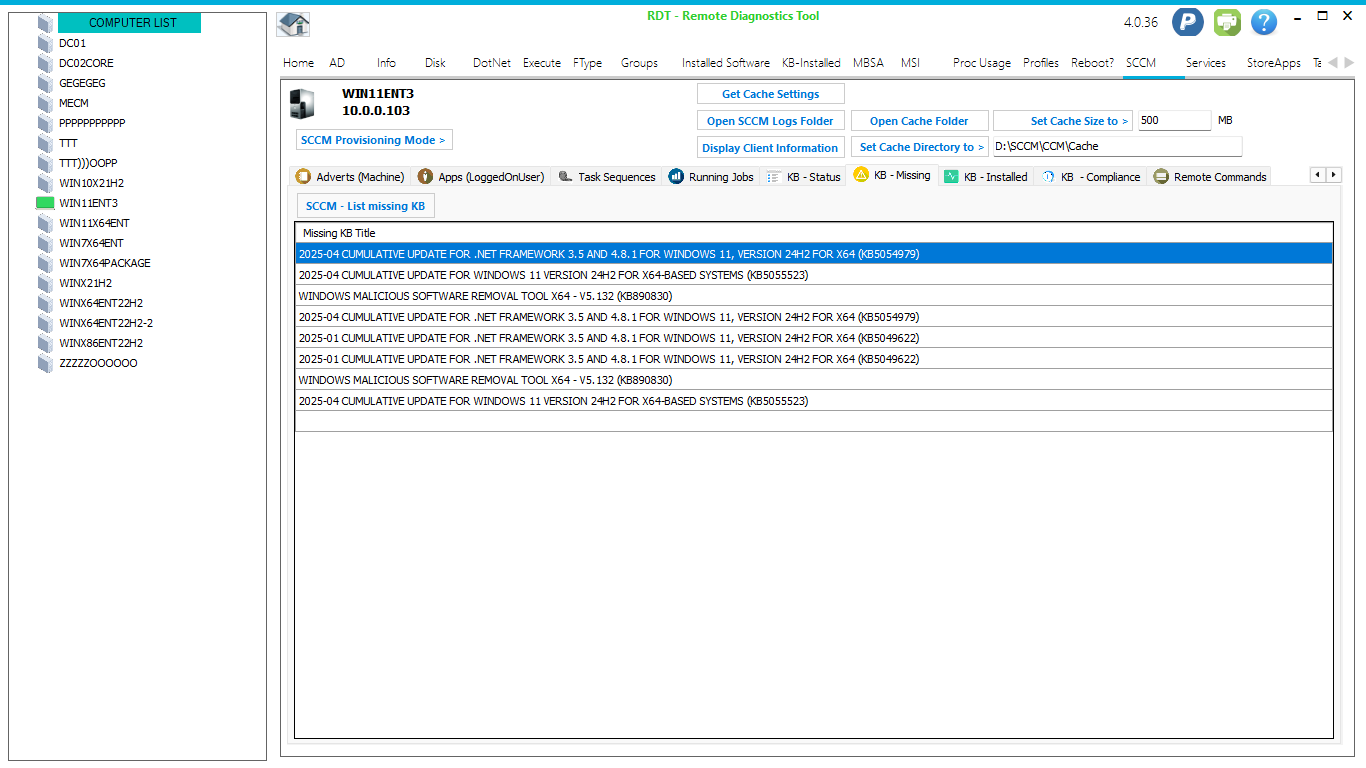This screenshot has width=1366, height=768.
Task: Click the green WIN11ENT3 online icon
Action: (x=44, y=203)
